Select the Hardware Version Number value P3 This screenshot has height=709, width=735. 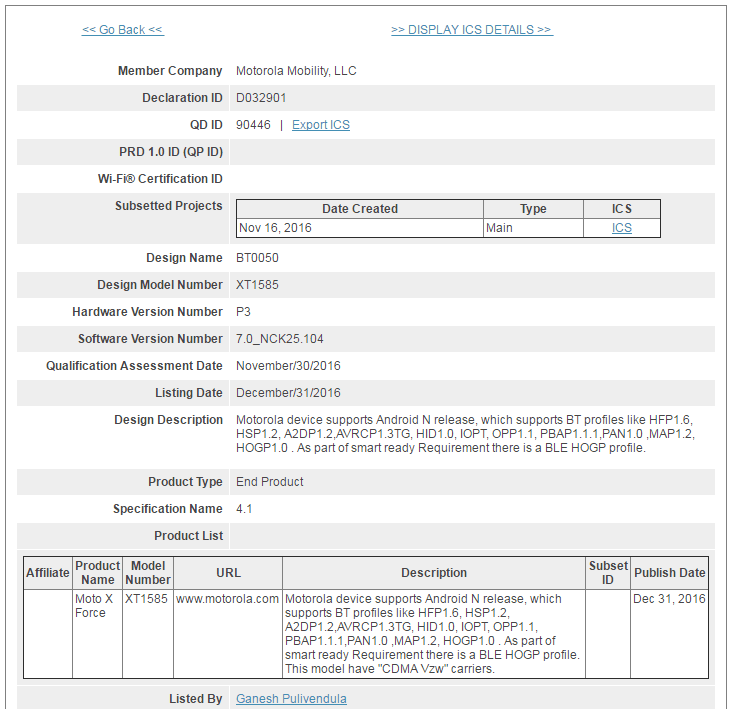[243, 312]
